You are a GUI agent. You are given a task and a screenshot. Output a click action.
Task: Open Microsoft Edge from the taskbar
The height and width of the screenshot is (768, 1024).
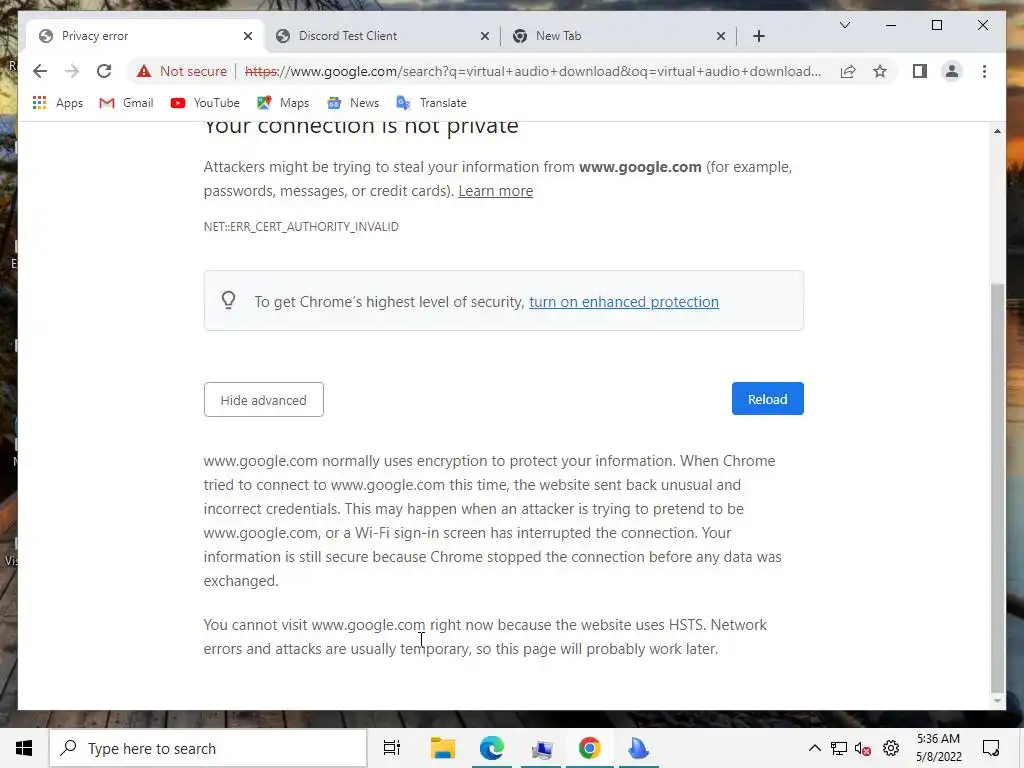tap(491, 748)
